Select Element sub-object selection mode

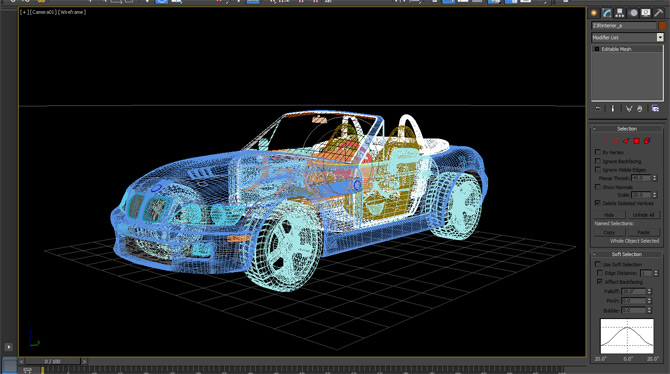tap(647, 141)
